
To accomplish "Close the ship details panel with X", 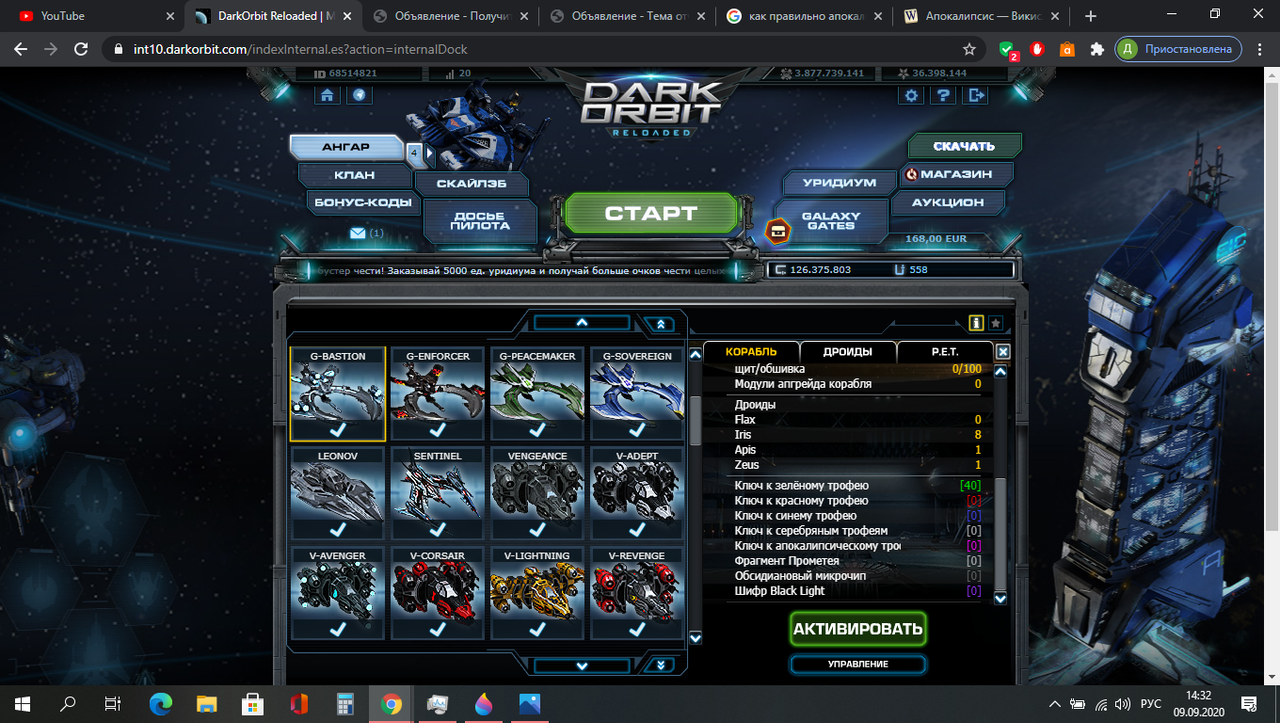I will (1003, 352).
